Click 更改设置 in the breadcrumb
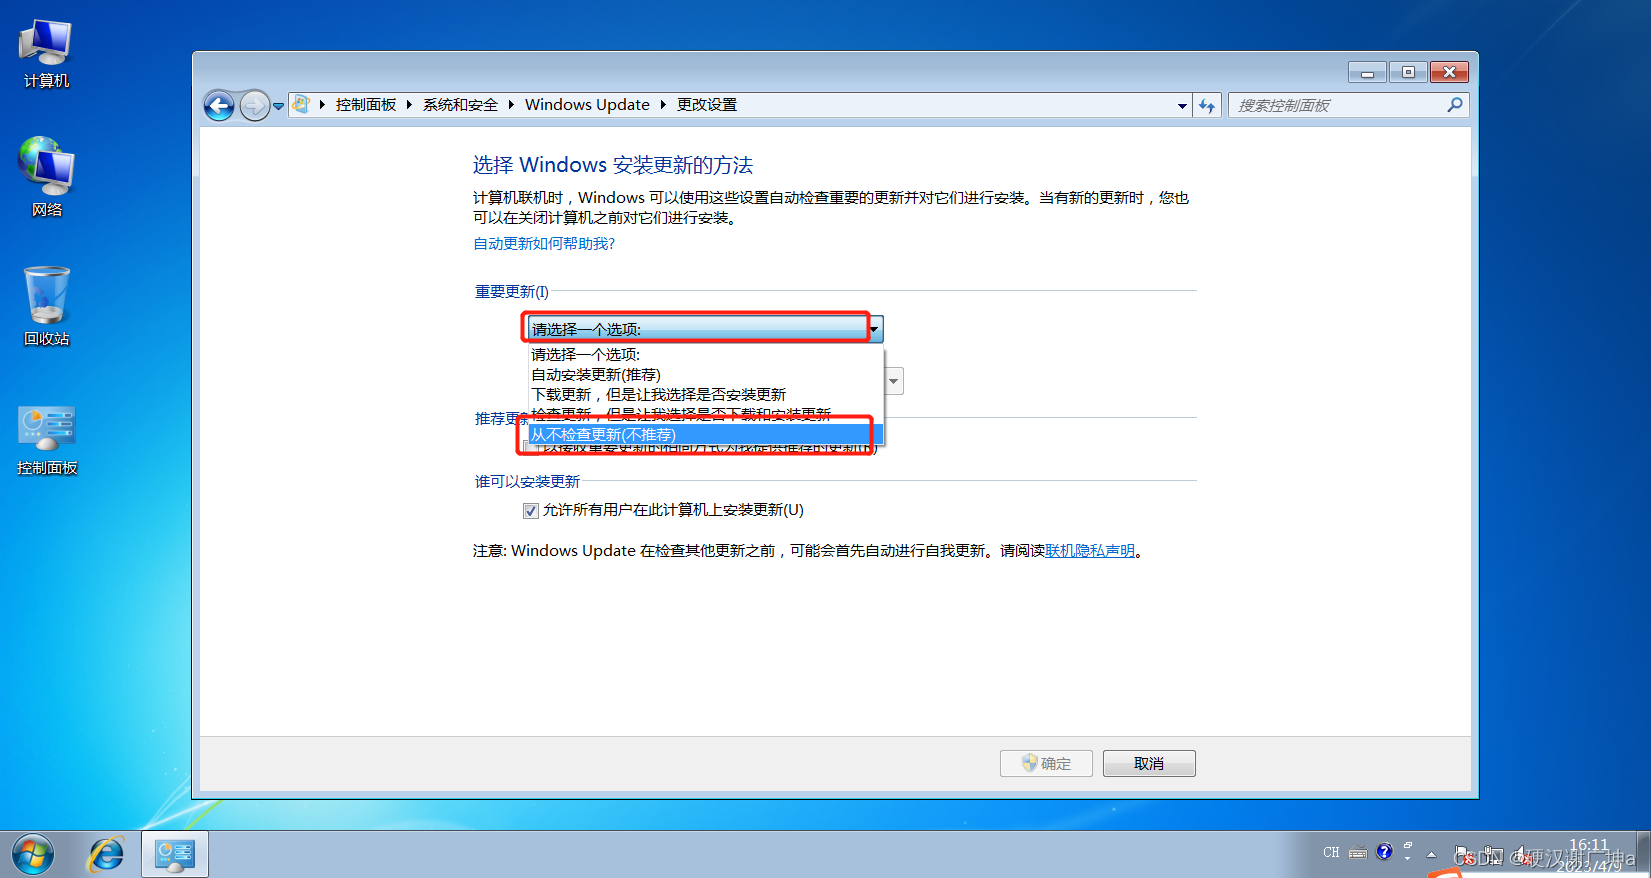The width and height of the screenshot is (1651, 878). coord(707,105)
